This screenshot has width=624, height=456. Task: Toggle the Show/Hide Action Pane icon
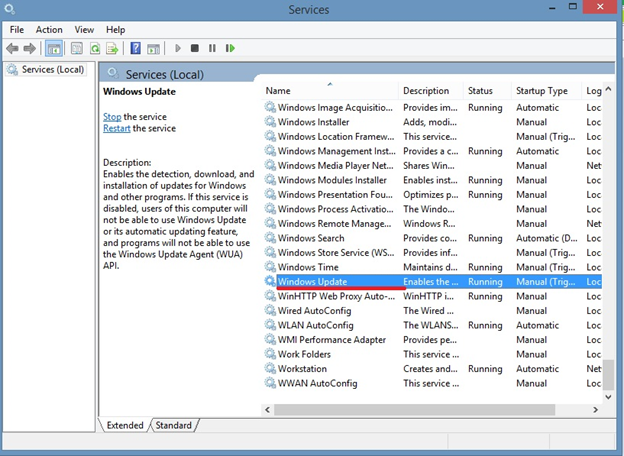pos(153,49)
